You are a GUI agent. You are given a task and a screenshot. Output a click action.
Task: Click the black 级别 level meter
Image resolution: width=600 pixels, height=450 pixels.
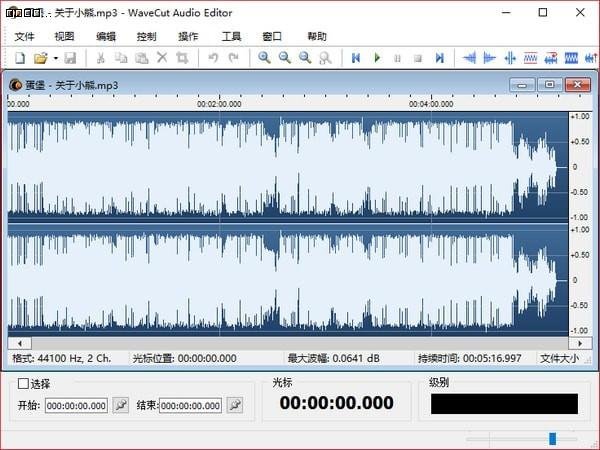[x=504, y=404]
